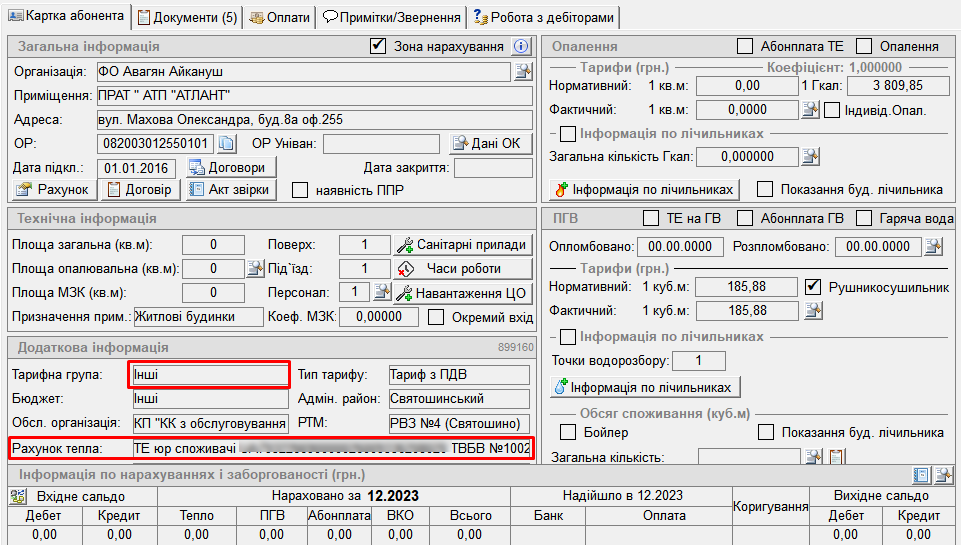
Task: Click the Тарифна група field
Action: click(209, 375)
